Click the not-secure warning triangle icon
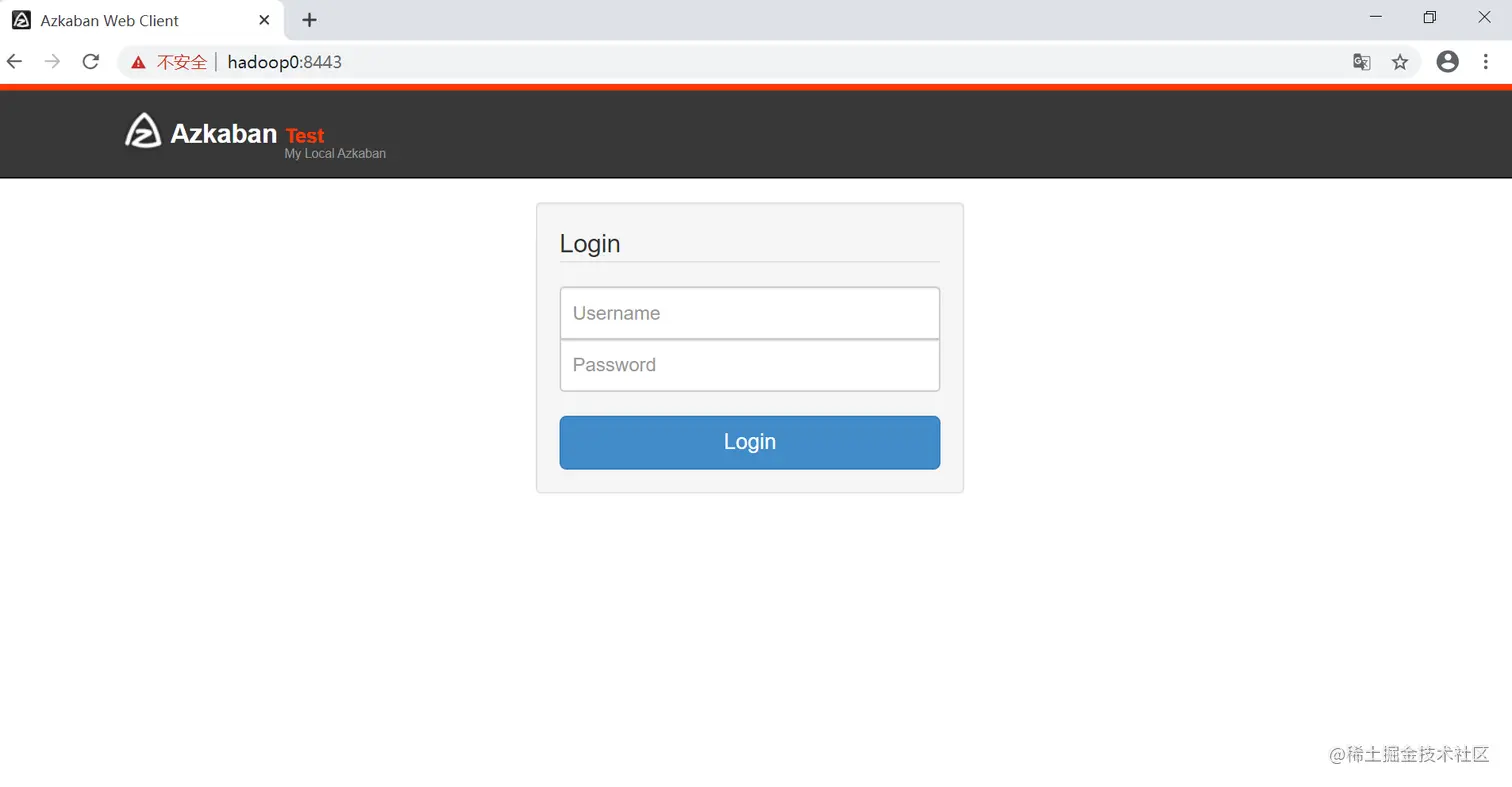This screenshot has width=1512, height=787. coord(139,63)
